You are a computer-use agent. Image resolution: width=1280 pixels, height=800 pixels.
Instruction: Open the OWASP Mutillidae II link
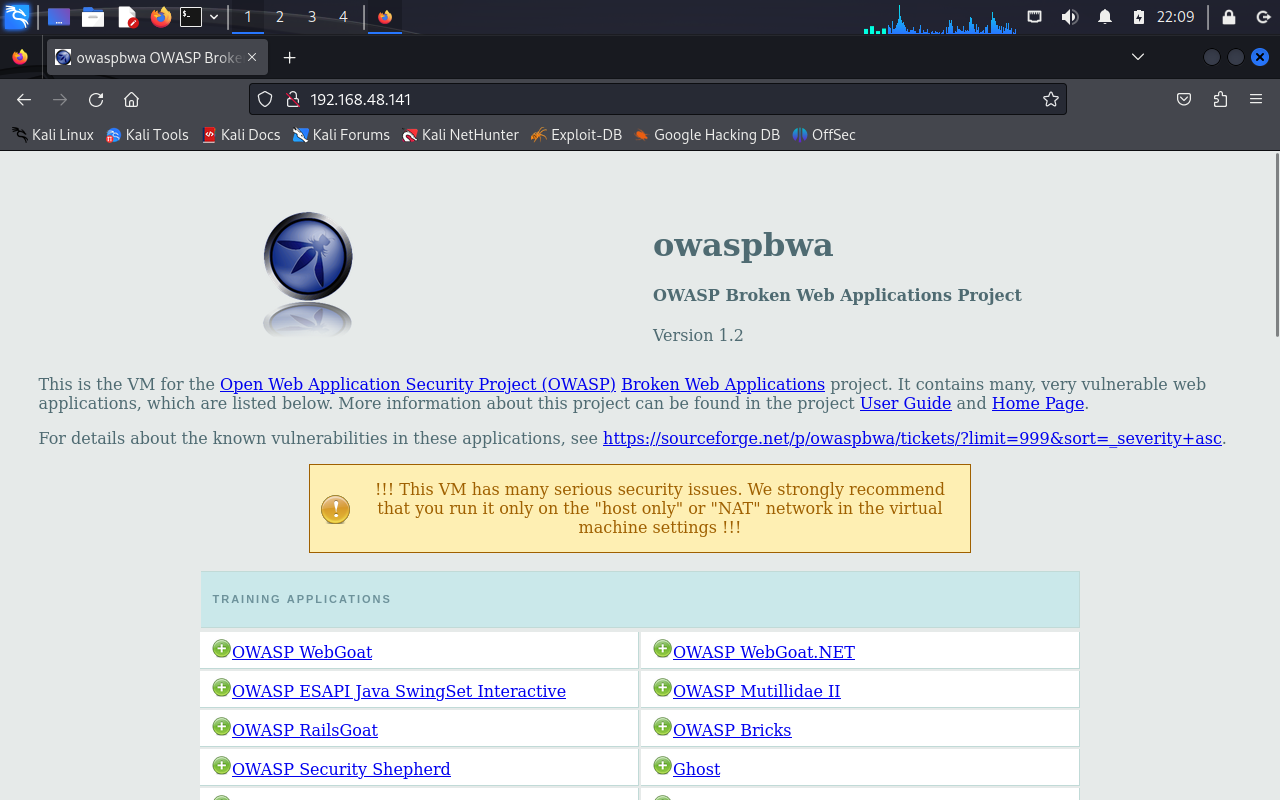click(757, 691)
